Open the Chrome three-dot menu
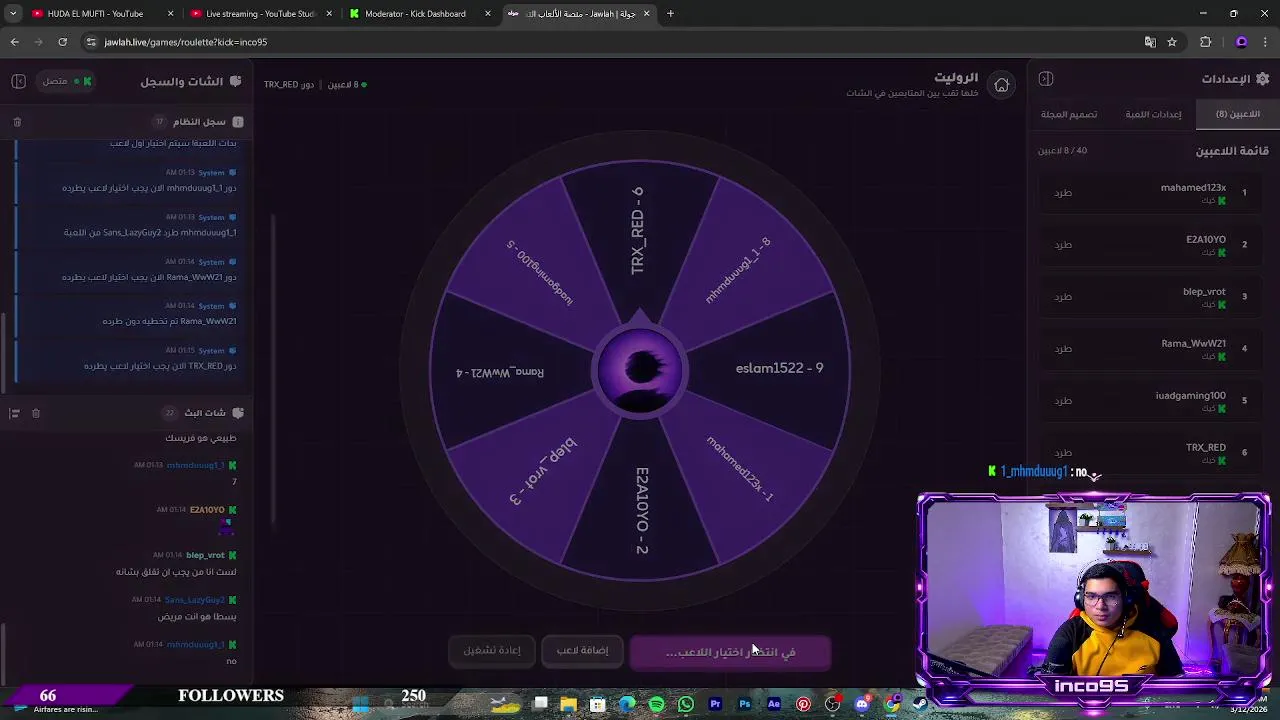The image size is (1280, 720). point(1265,42)
